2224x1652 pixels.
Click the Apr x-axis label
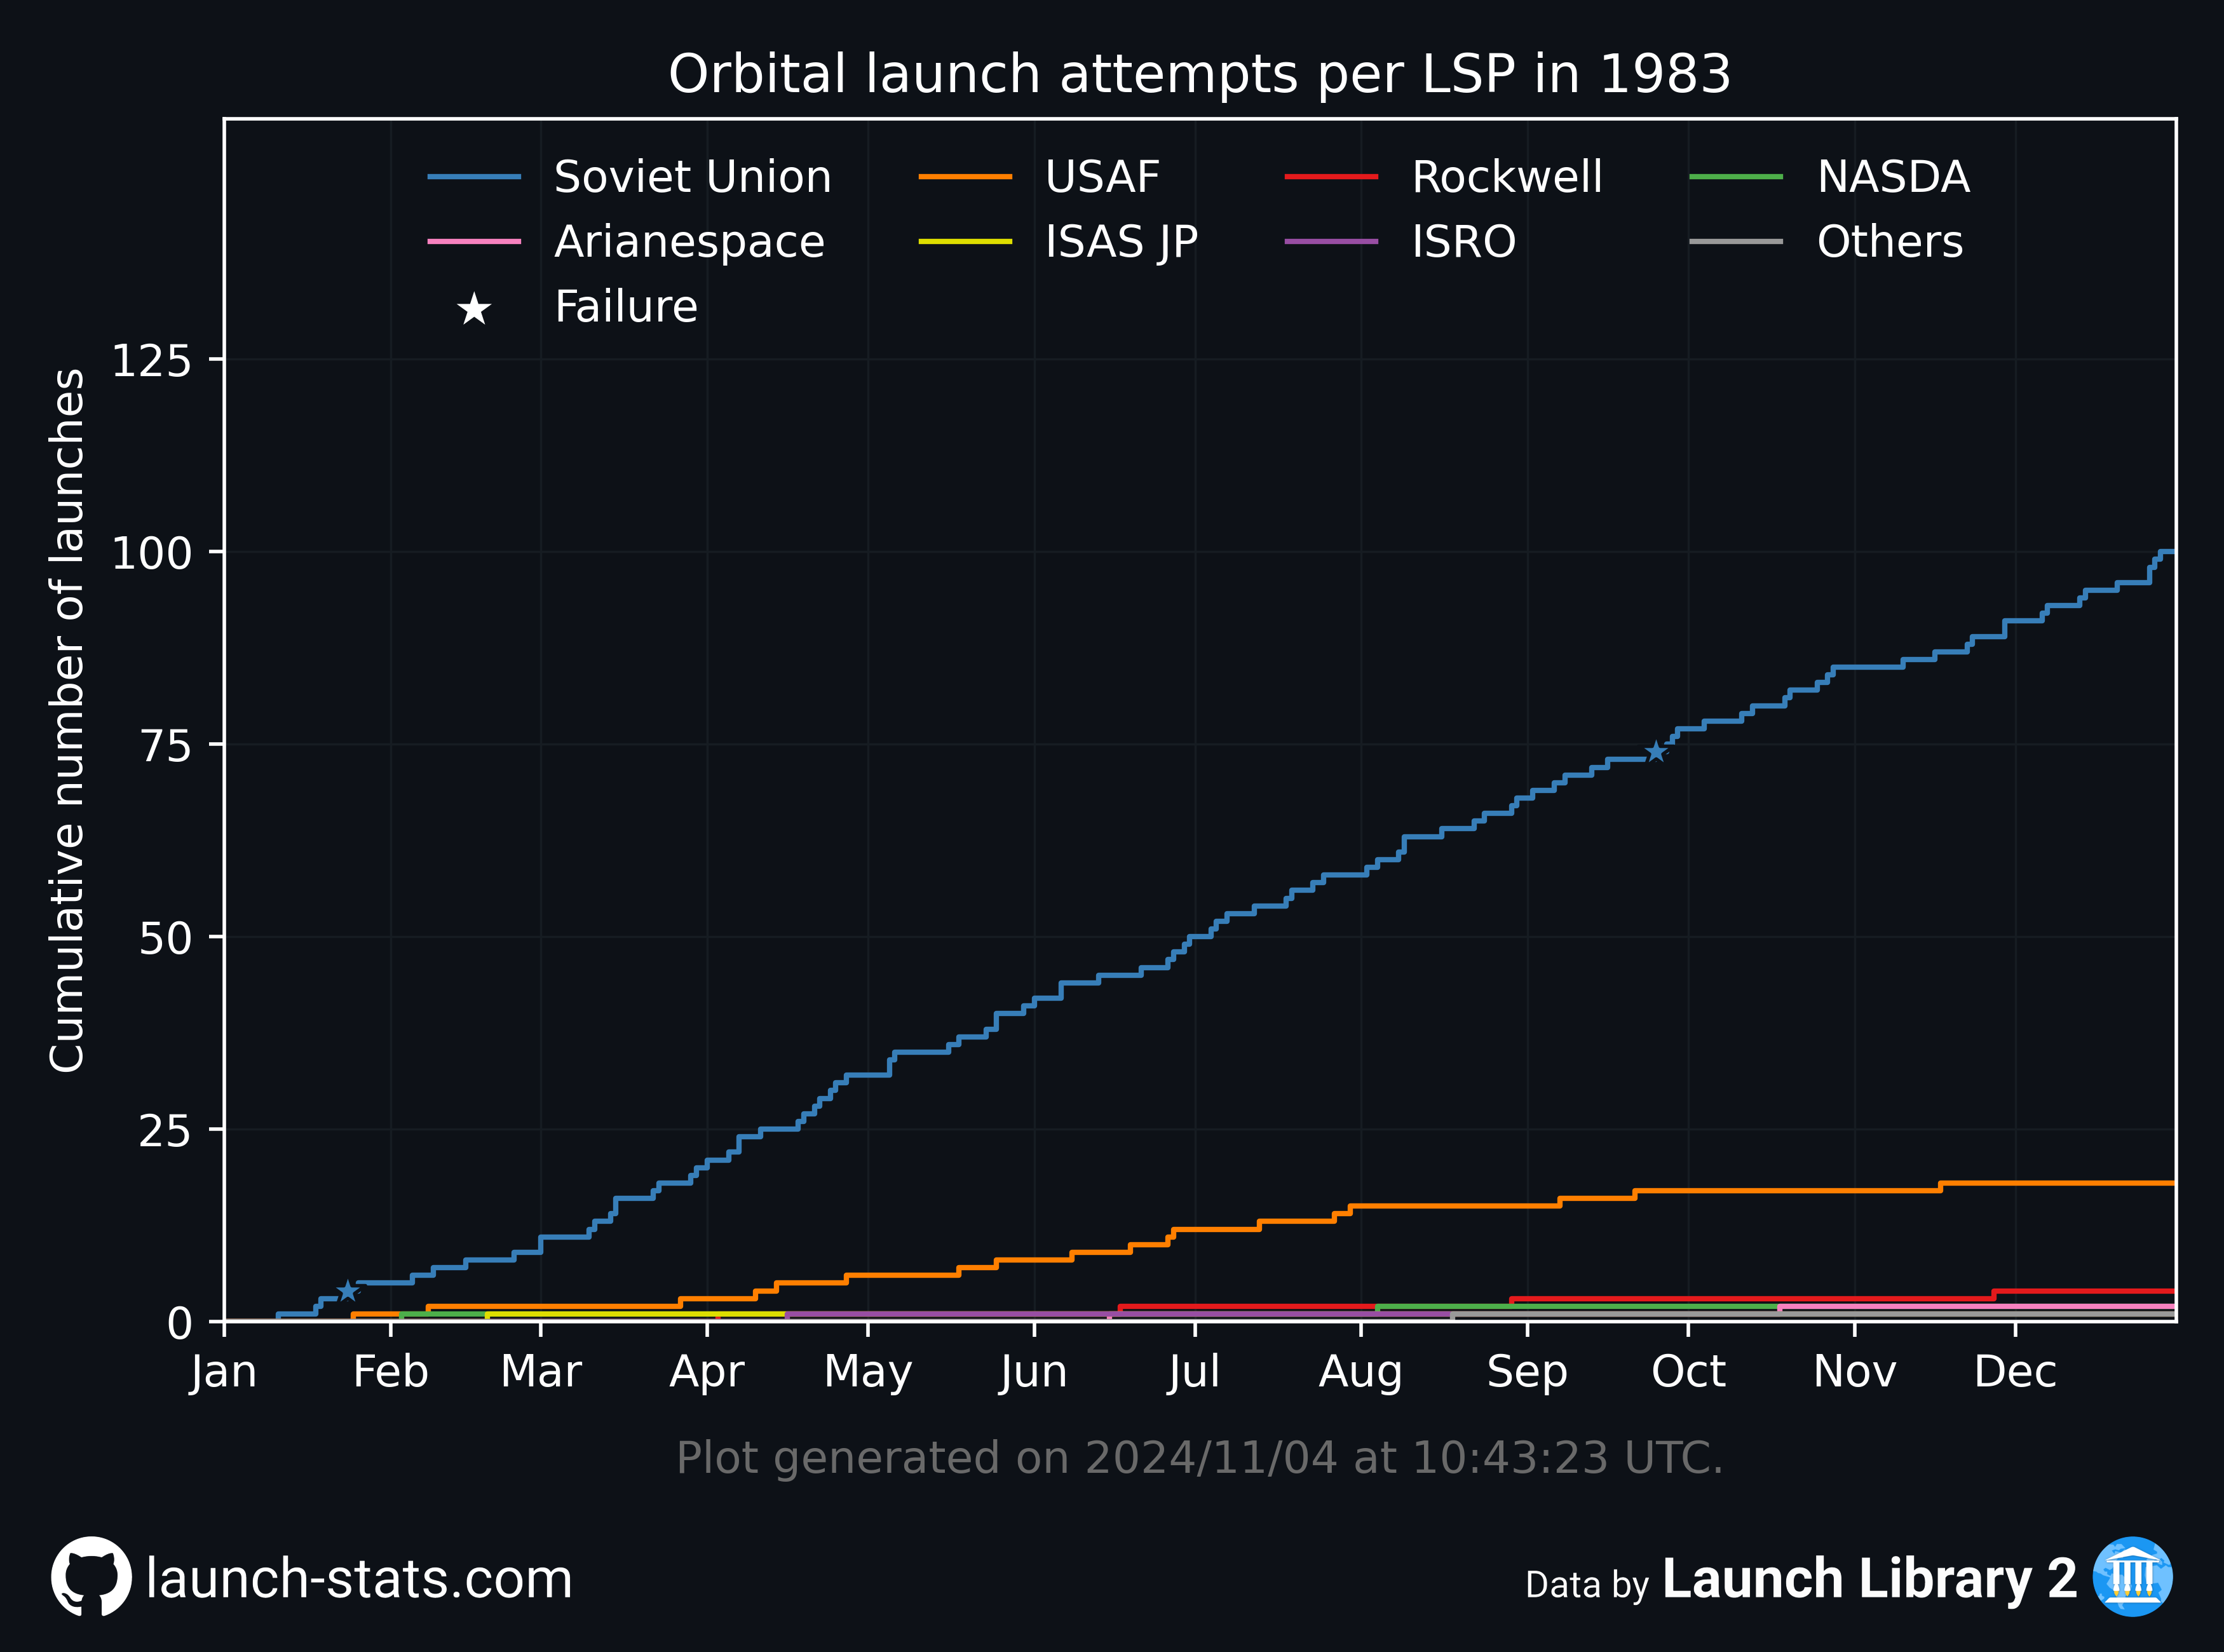point(706,1373)
